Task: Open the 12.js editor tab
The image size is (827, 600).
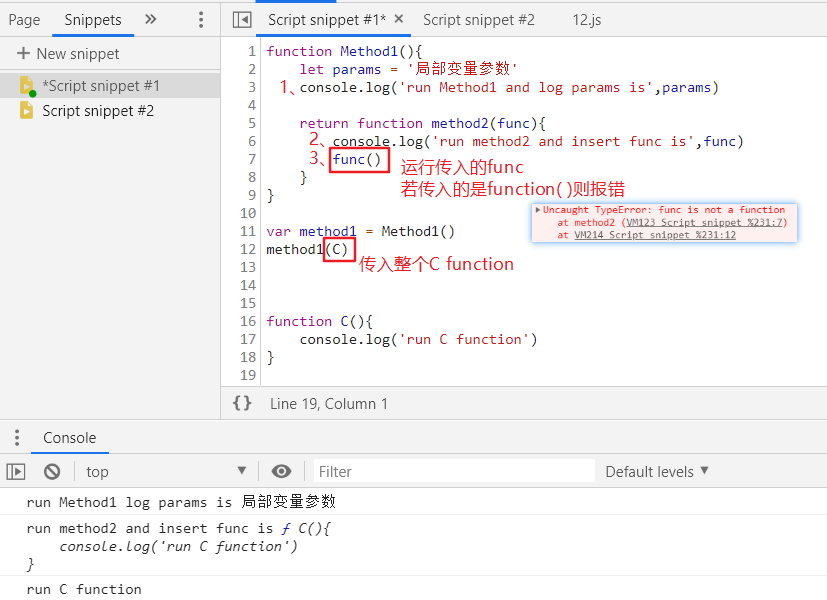Action: (586, 20)
